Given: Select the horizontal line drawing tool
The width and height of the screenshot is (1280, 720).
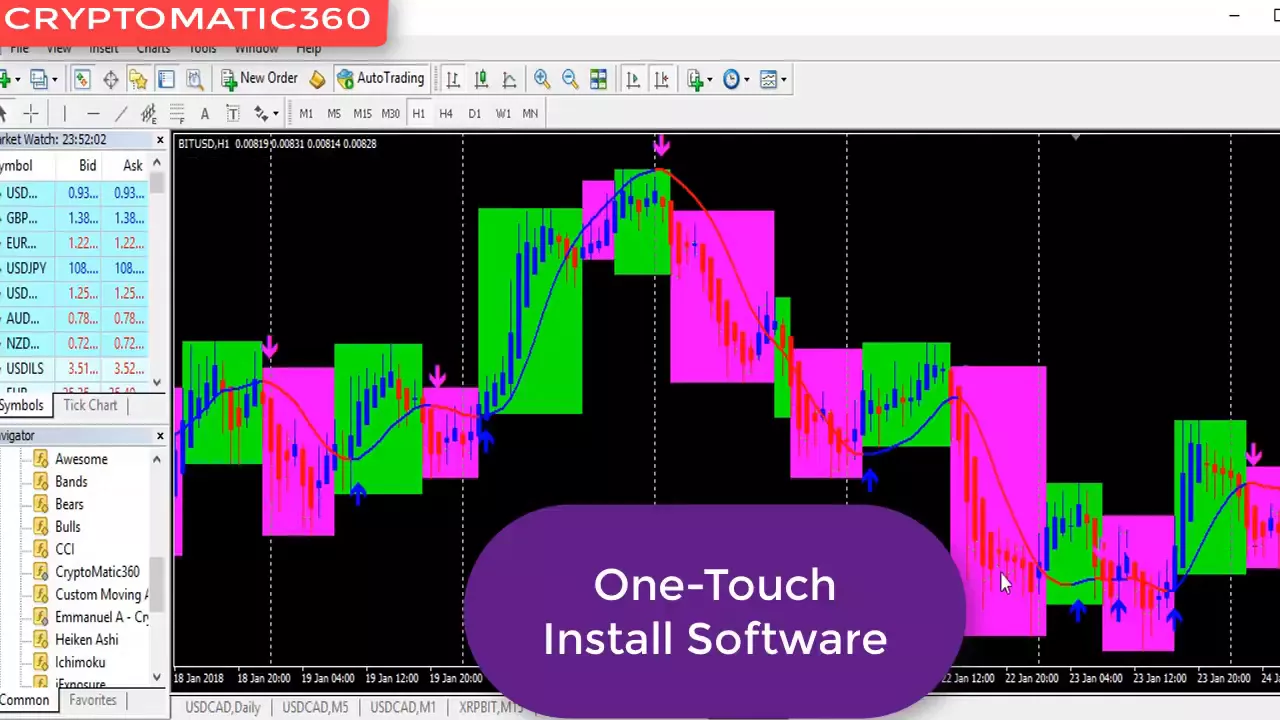Looking at the screenshot, I should click(93, 113).
